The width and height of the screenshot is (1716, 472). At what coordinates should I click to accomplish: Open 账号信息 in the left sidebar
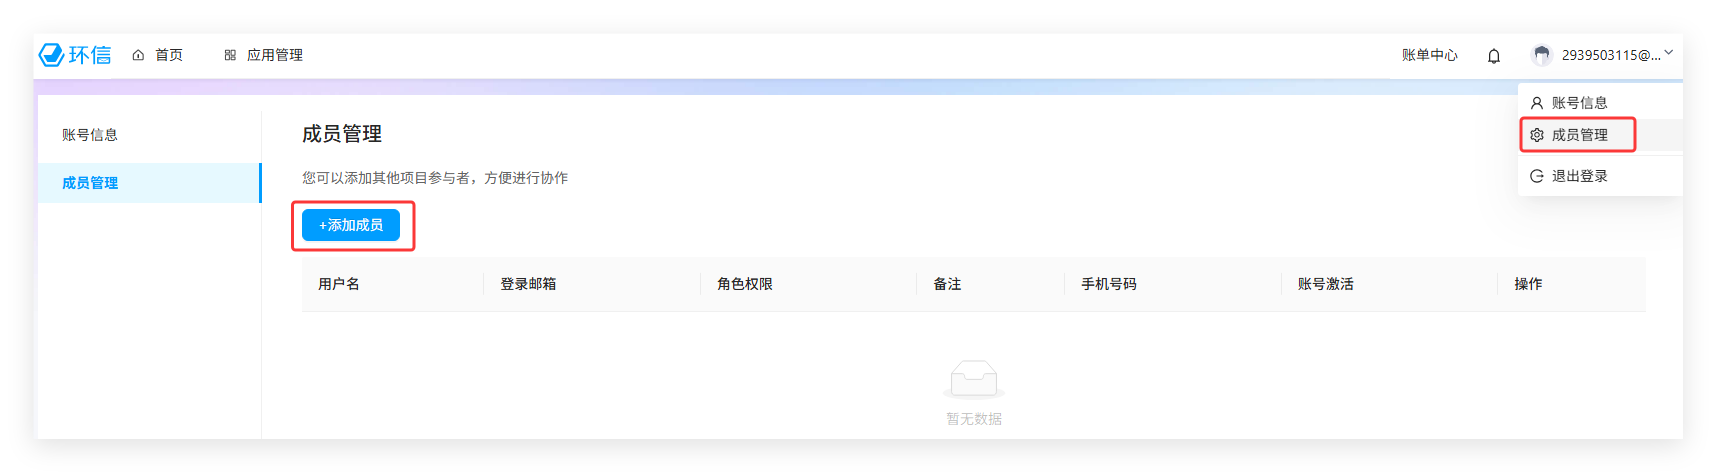90,135
